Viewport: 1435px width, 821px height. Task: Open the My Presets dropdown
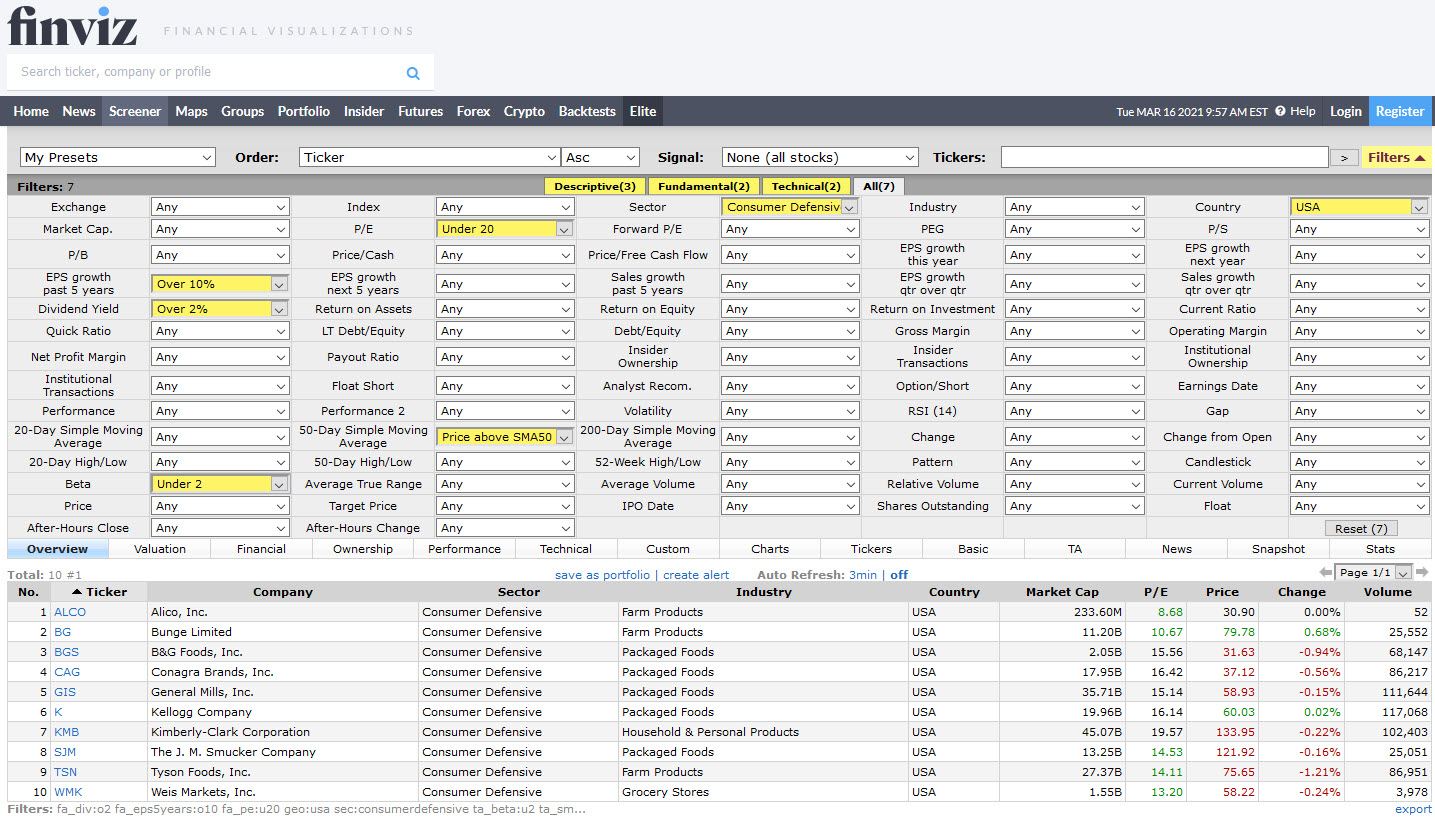pyautogui.click(x=118, y=157)
